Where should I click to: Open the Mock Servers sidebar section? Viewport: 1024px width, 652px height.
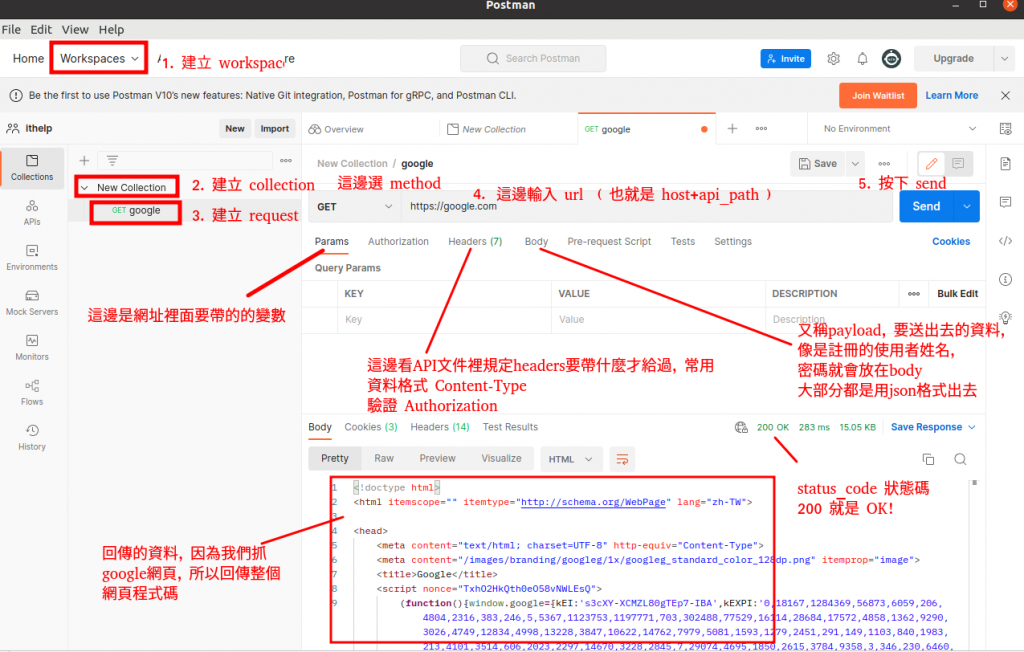(x=32, y=303)
